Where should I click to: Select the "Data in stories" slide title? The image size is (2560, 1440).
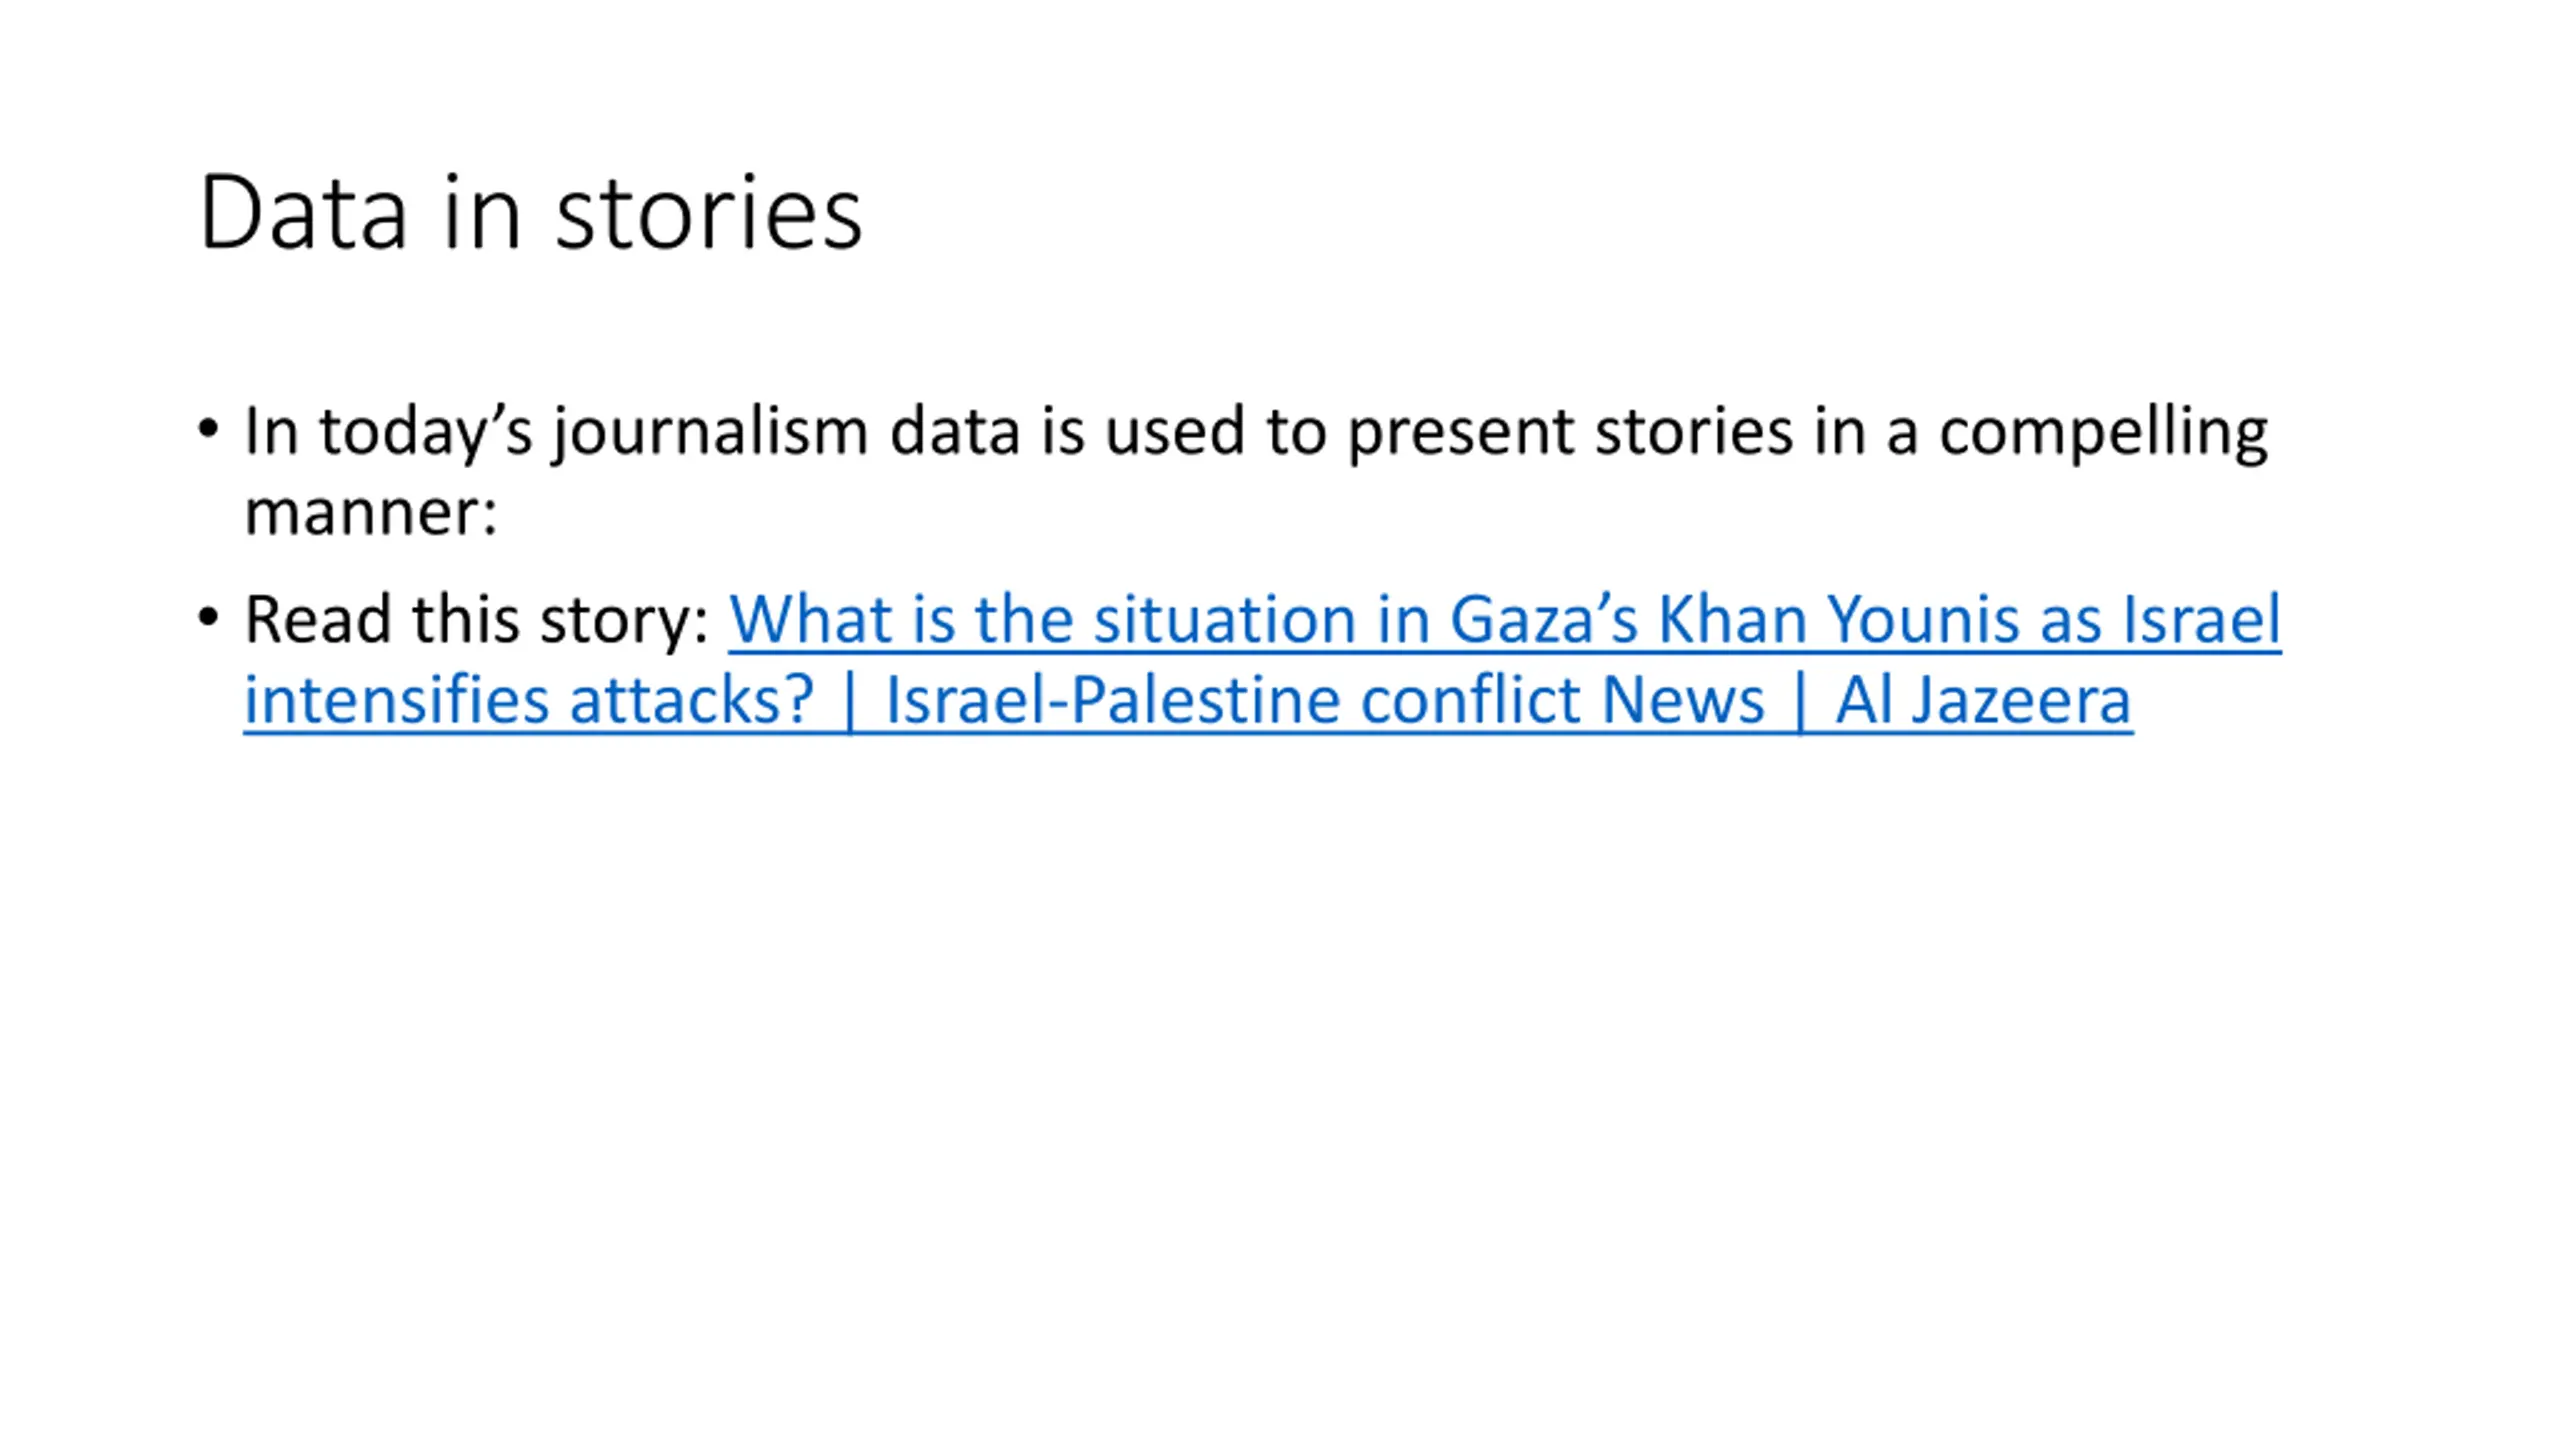tap(530, 213)
